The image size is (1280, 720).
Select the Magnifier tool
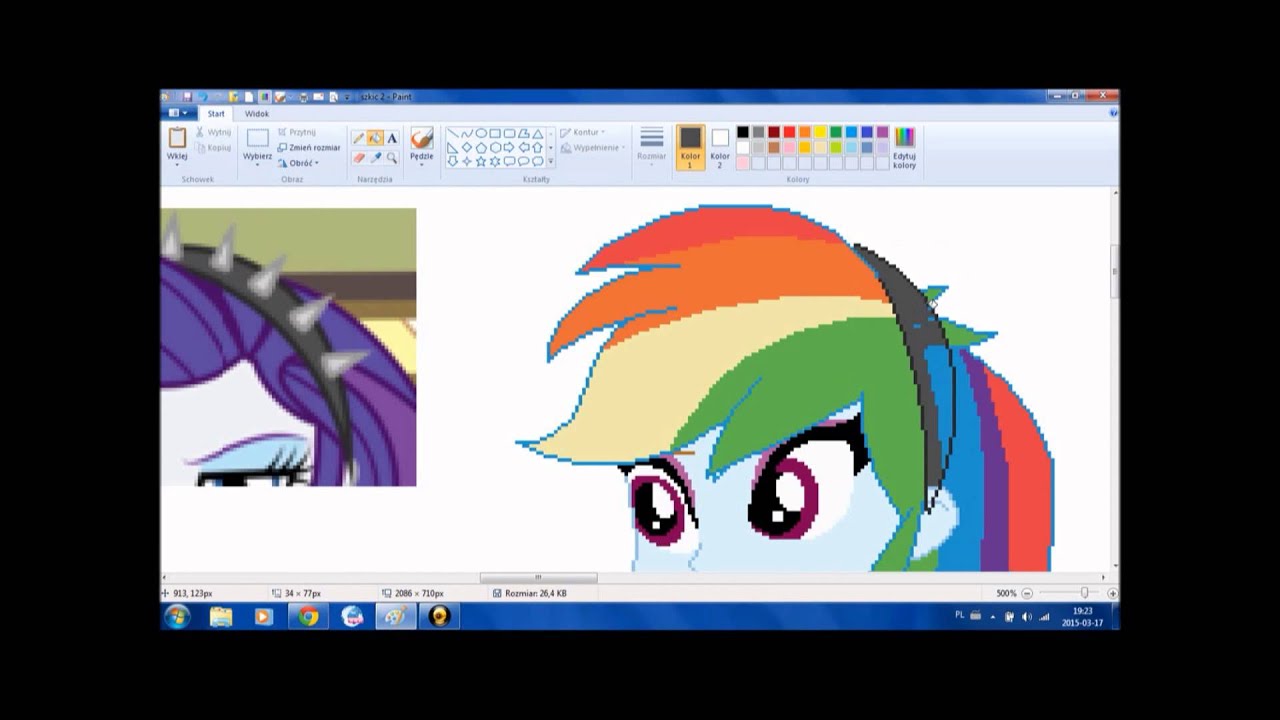[x=392, y=157]
